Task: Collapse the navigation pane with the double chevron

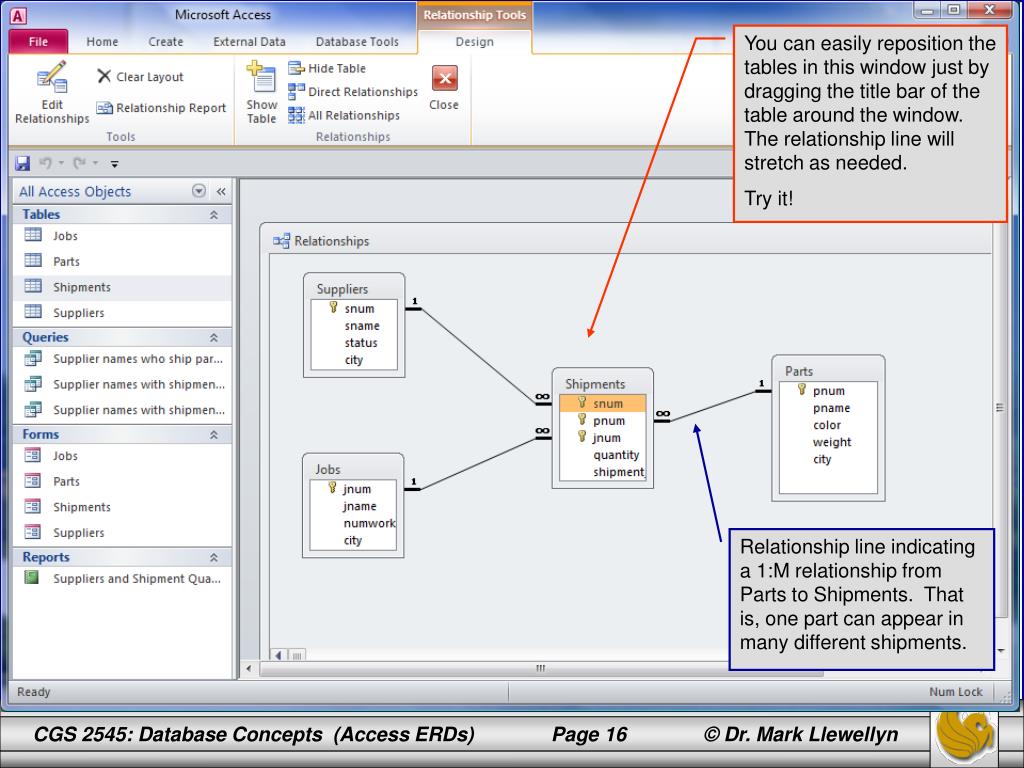Action: point(221,191)
